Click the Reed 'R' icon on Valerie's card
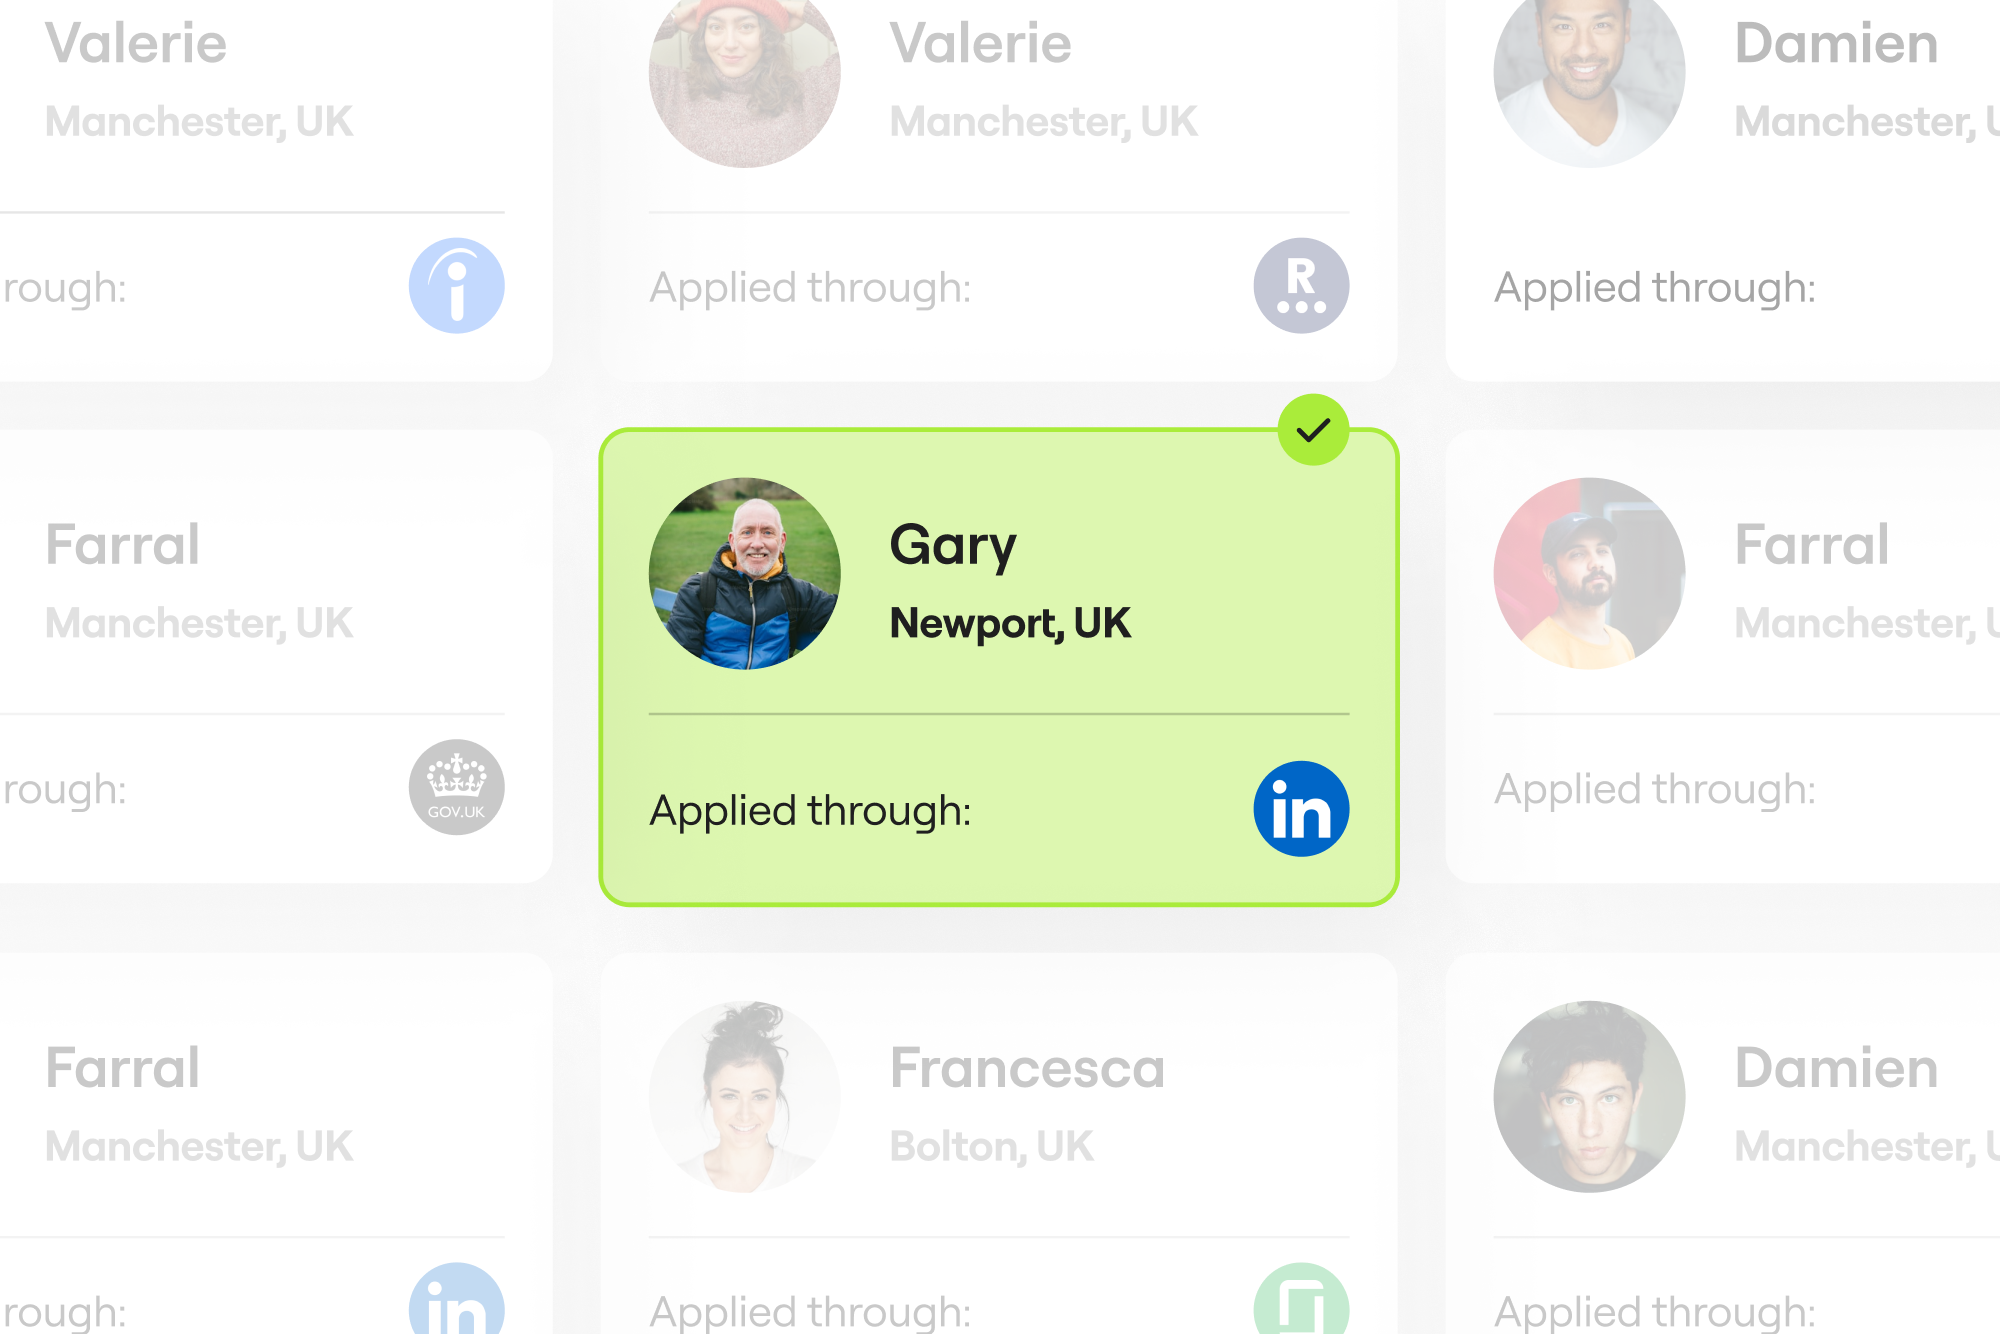Viewport: 2000px width, 1334px height. point(1301,286)
